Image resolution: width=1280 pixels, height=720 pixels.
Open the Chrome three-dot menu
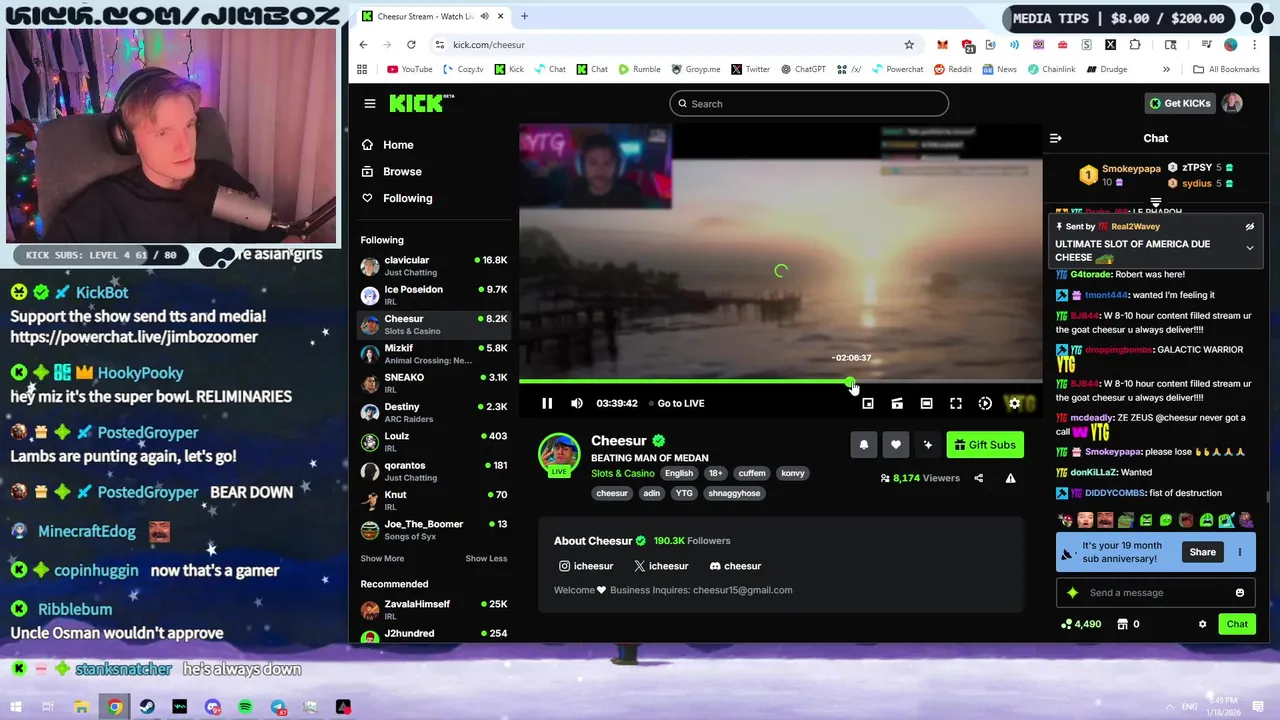tap(1254, 44)
